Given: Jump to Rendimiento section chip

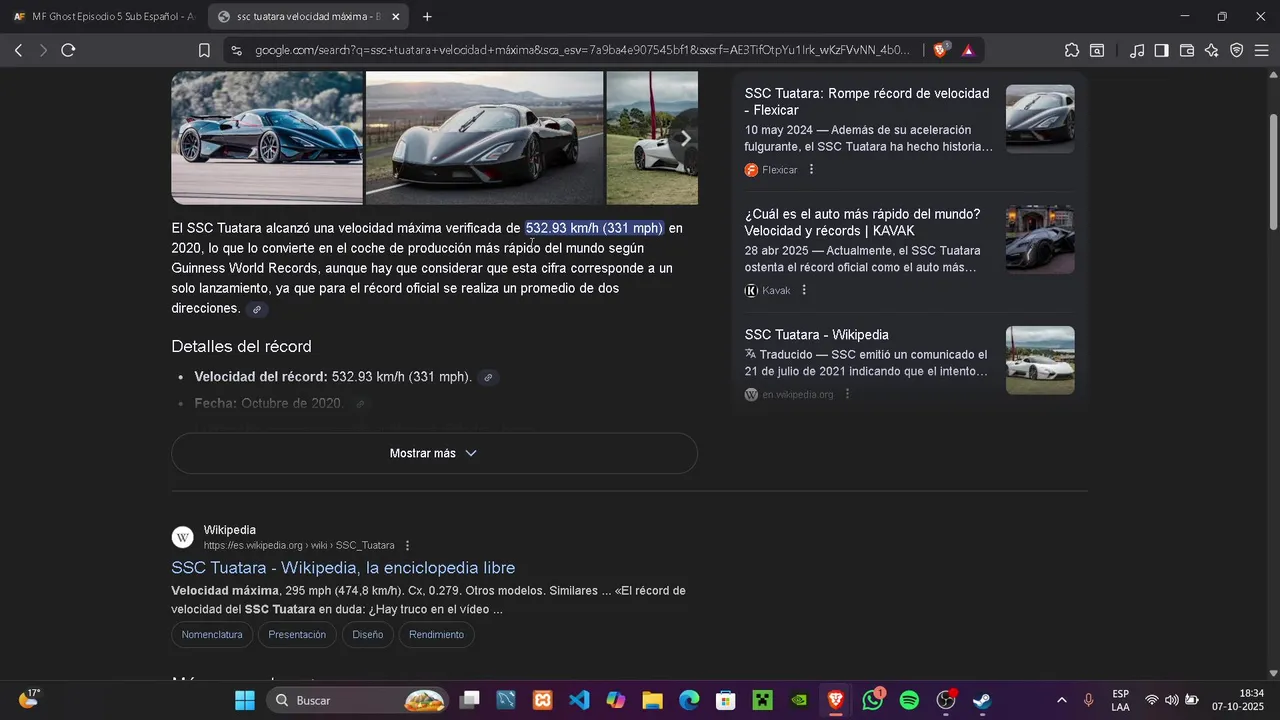Looking at the screenshot, I should pyautogui.click(x=436, y=635).
